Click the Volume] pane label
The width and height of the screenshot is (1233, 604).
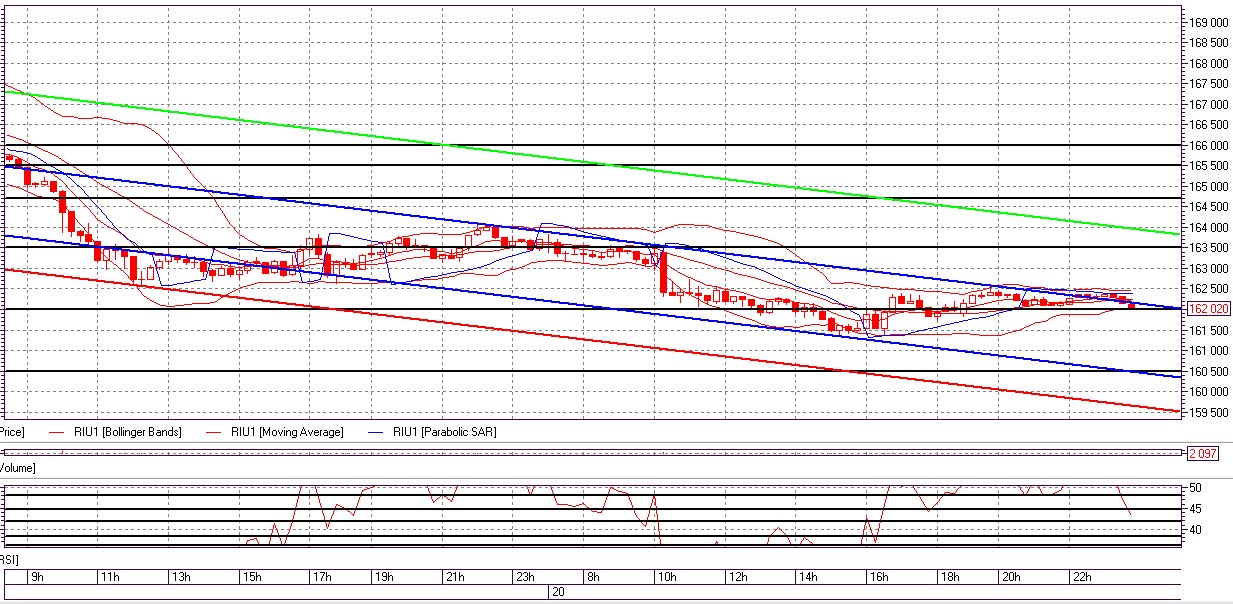tap(16, 467)
